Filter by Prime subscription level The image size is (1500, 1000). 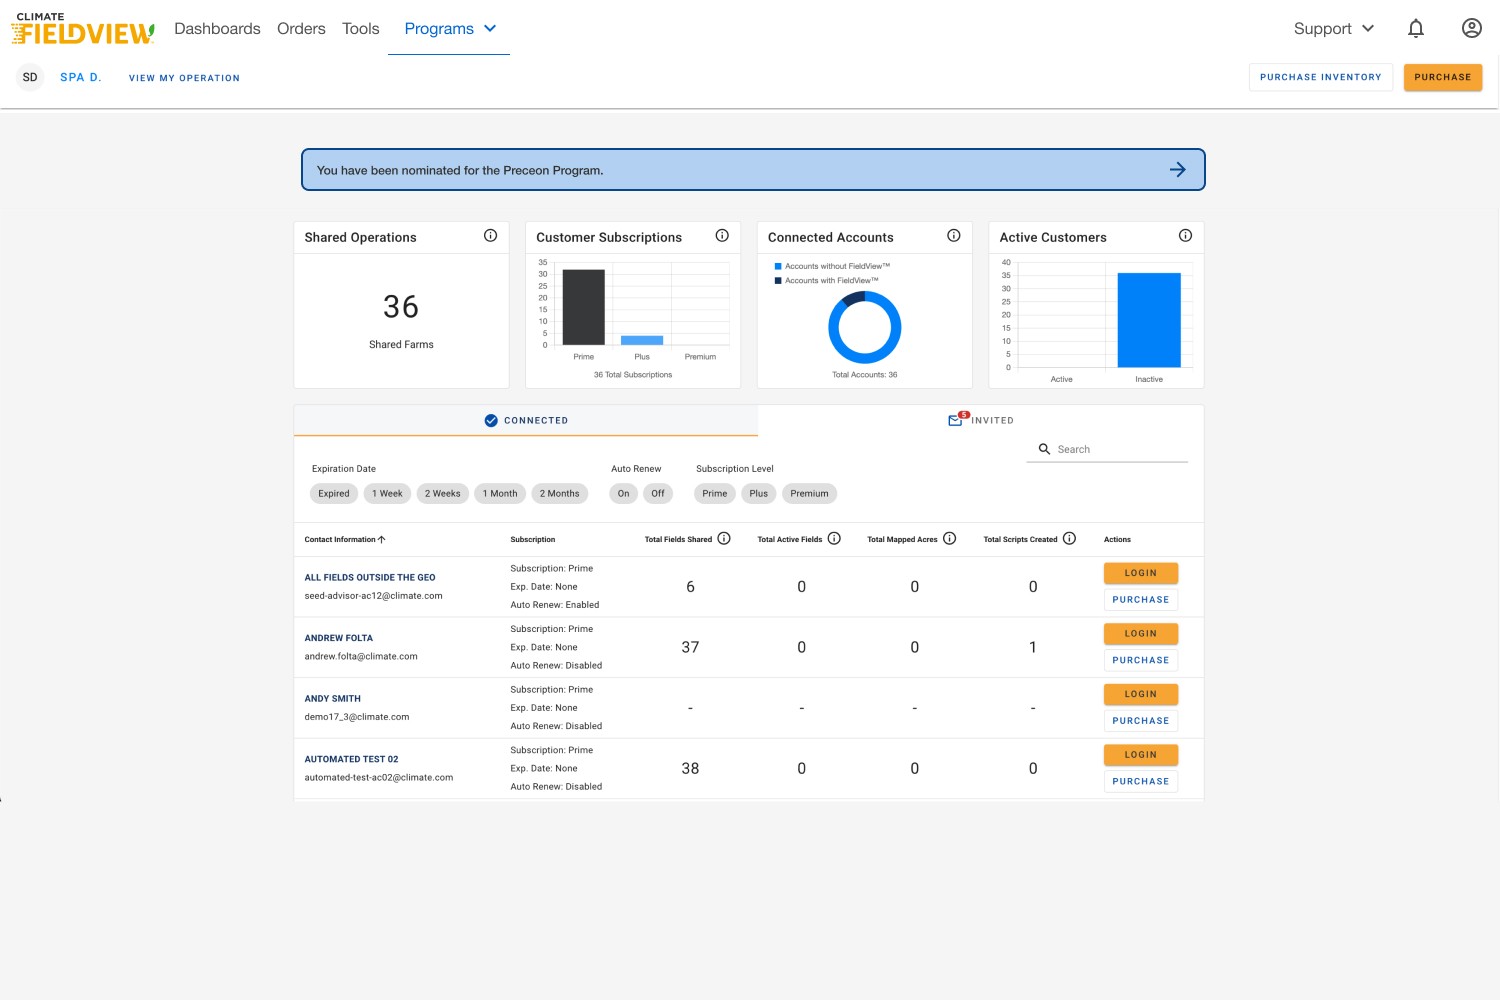click(x=715, y=493)
